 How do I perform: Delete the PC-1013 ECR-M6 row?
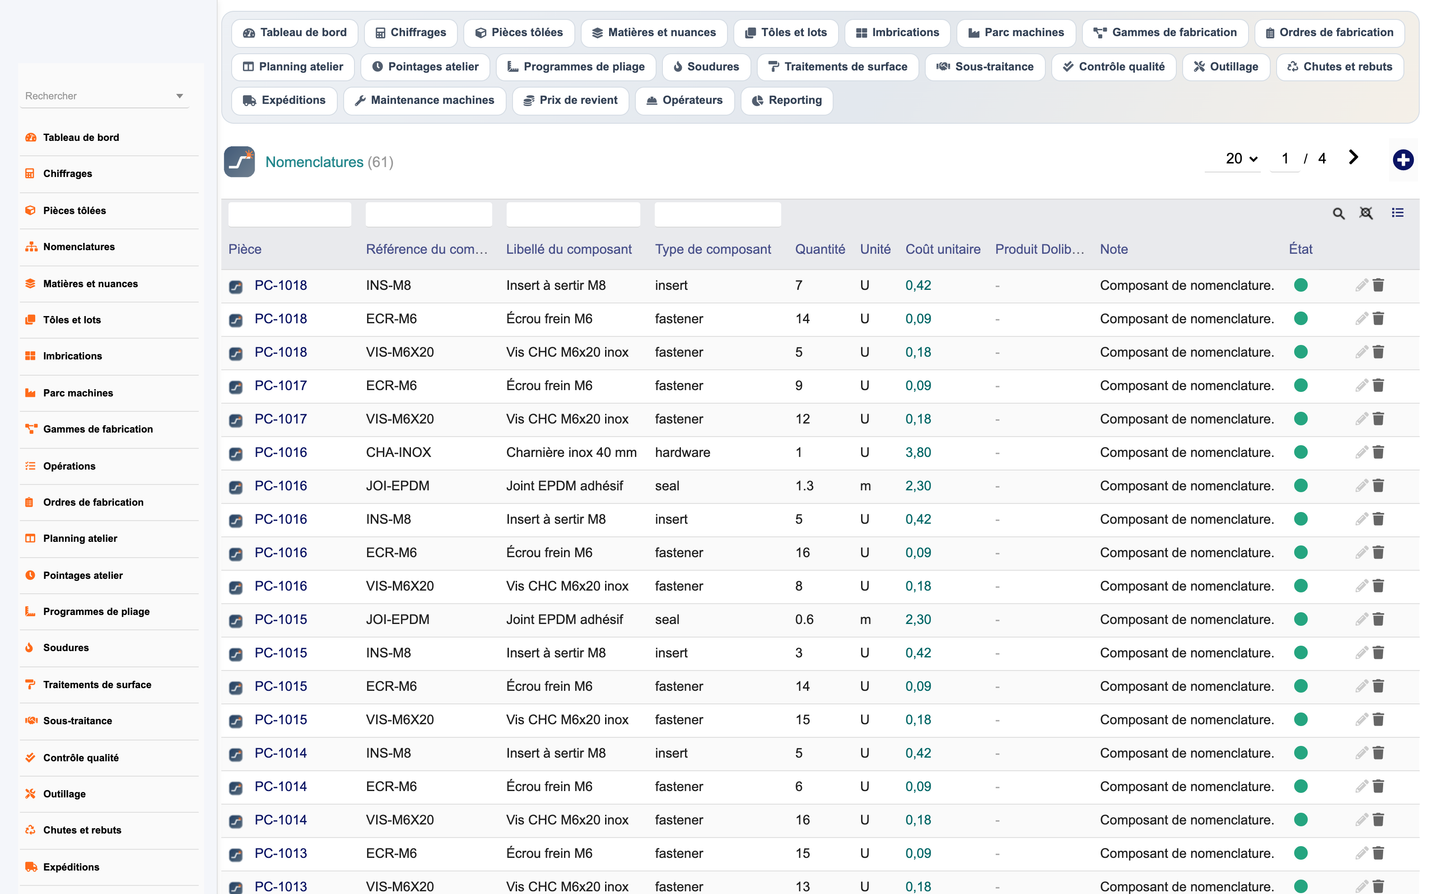pyautogui.click(x=1378, y=853)
